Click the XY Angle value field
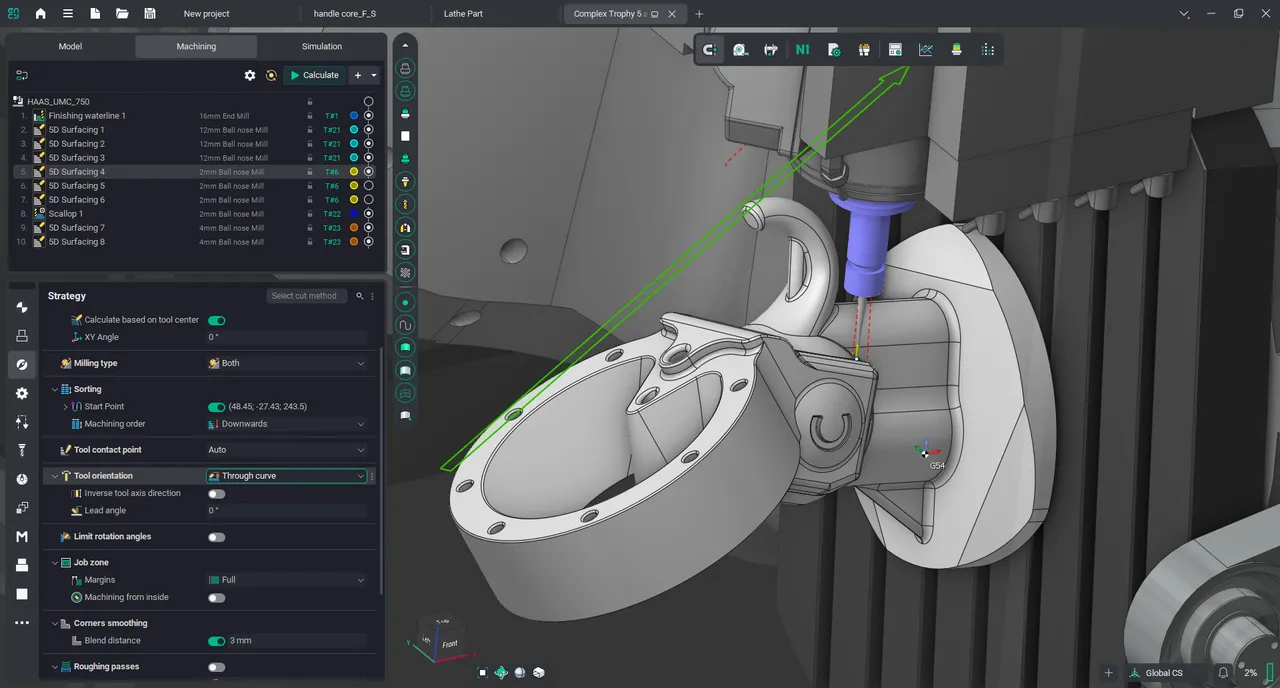Screen dimensions: 1280x688 287,337
